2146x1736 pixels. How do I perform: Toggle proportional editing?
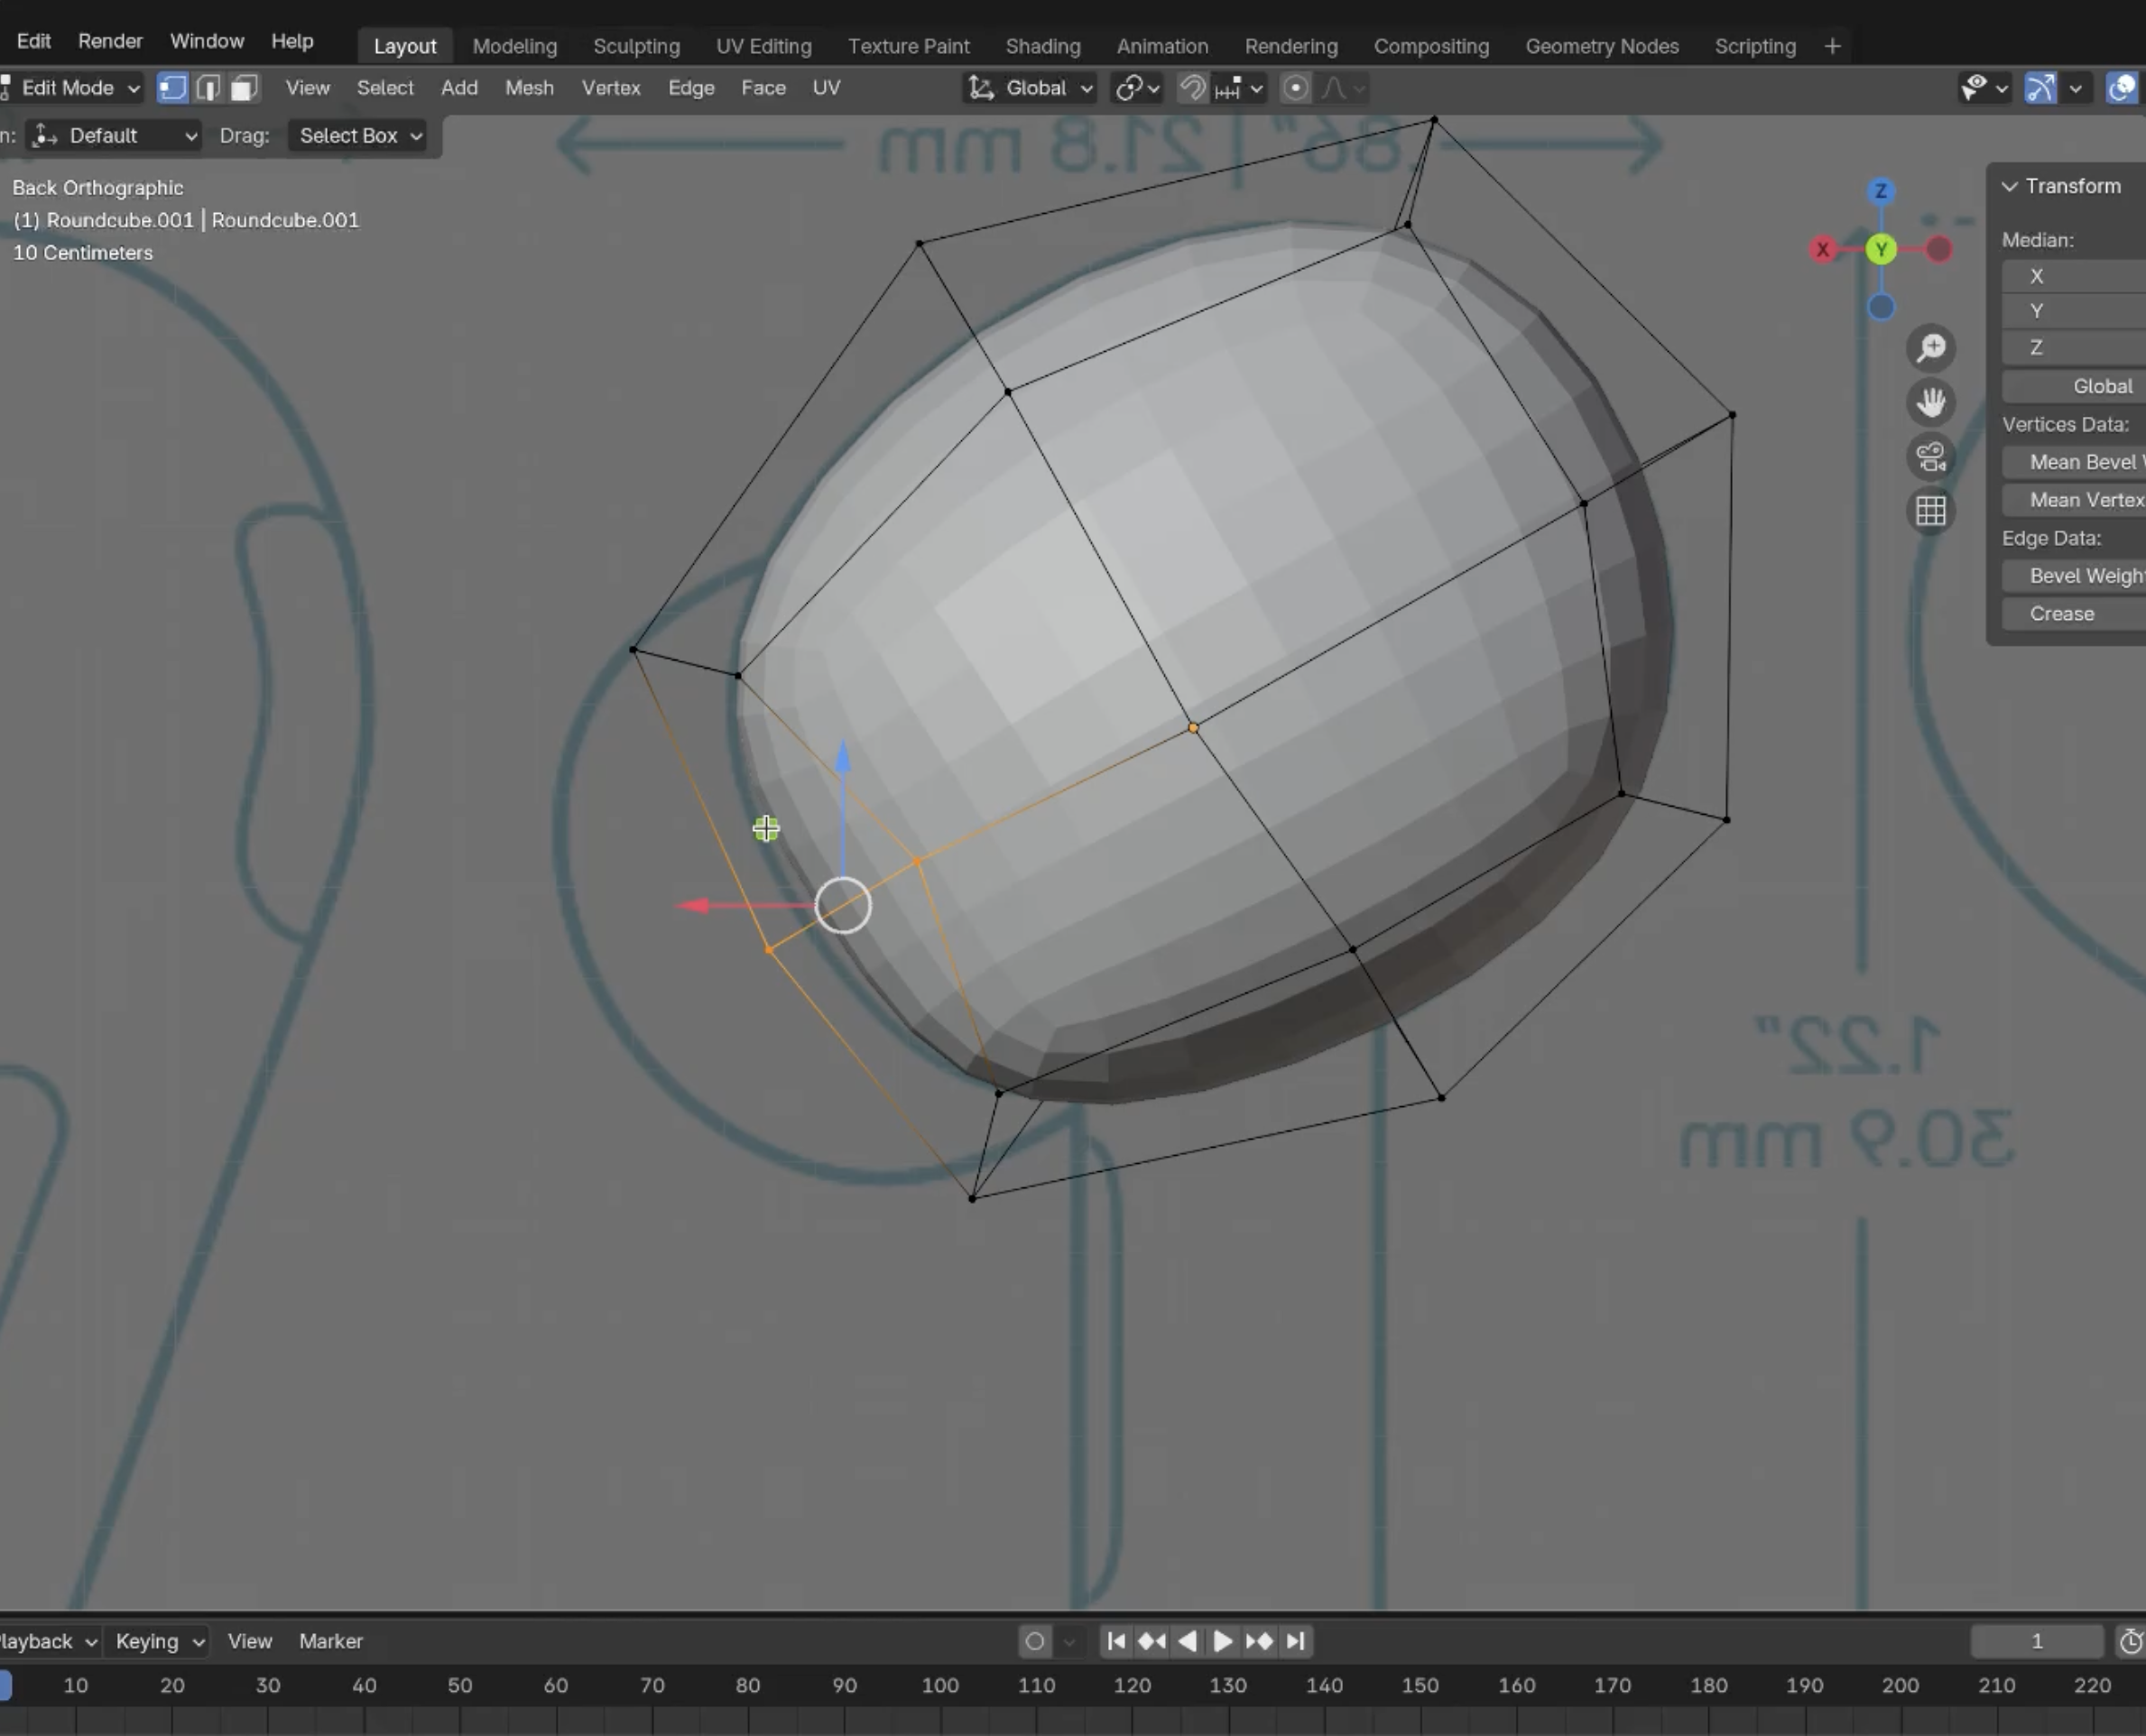[1295, 88]
